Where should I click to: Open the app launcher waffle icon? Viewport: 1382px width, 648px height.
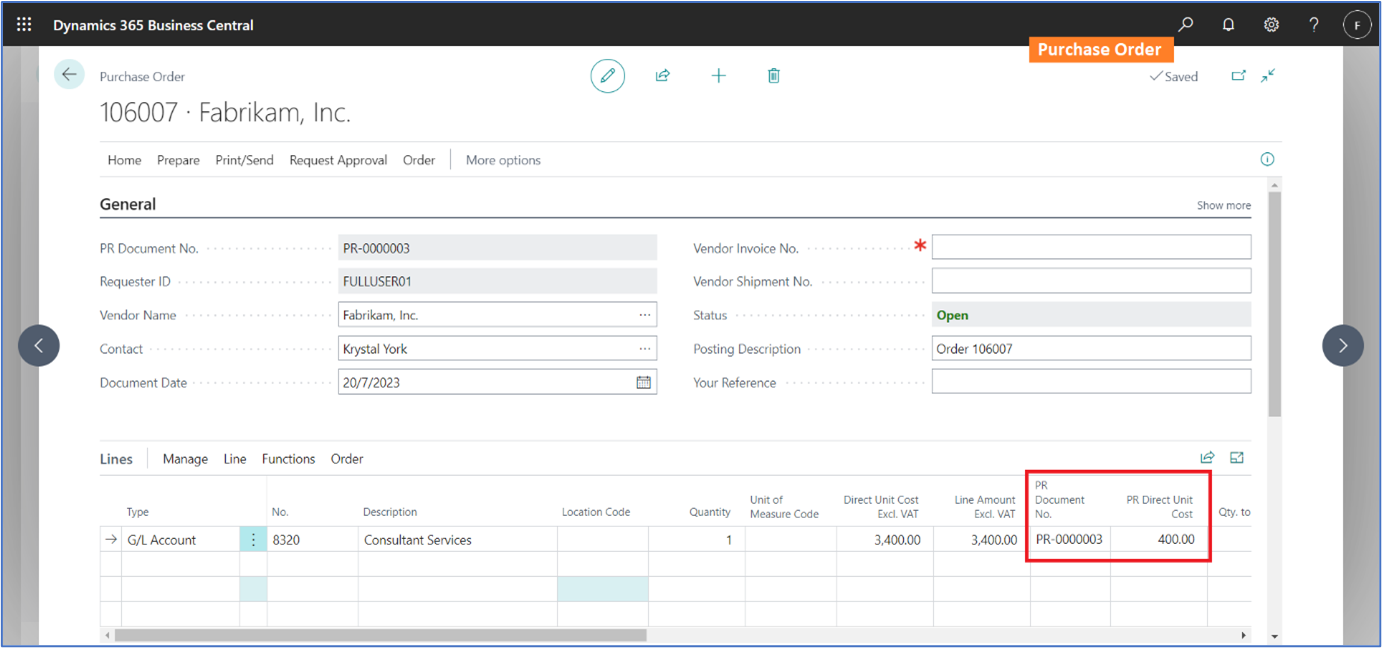[24, 25]
